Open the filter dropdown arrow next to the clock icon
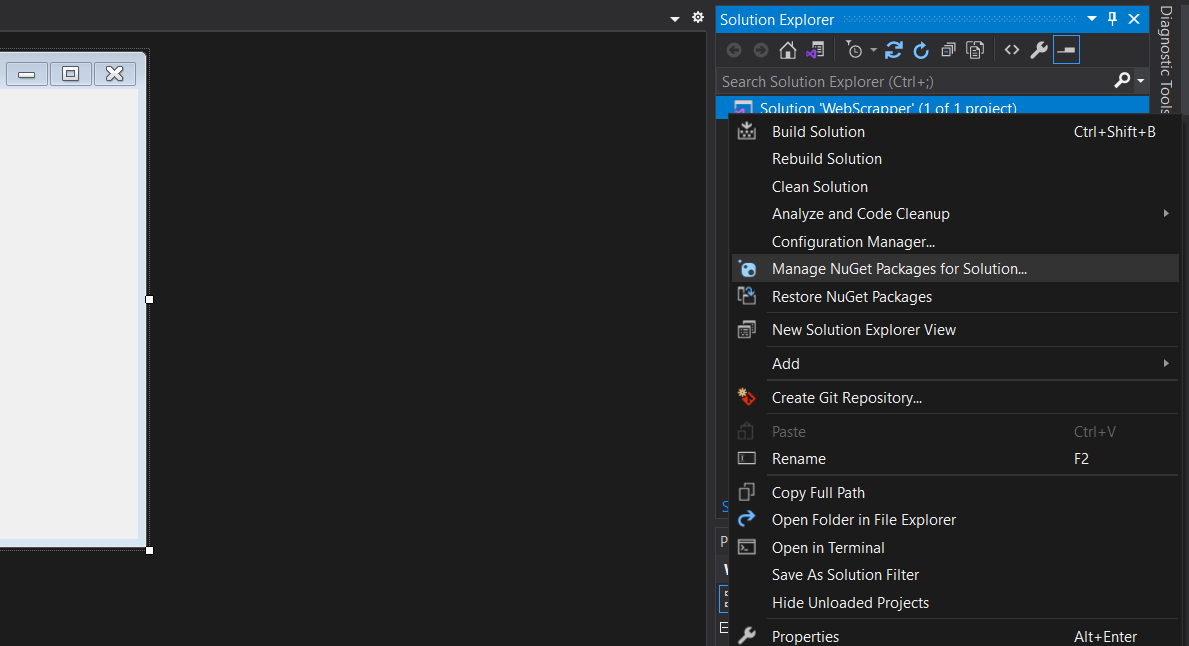The image size is (1189, 646). (x=873, y=49)
